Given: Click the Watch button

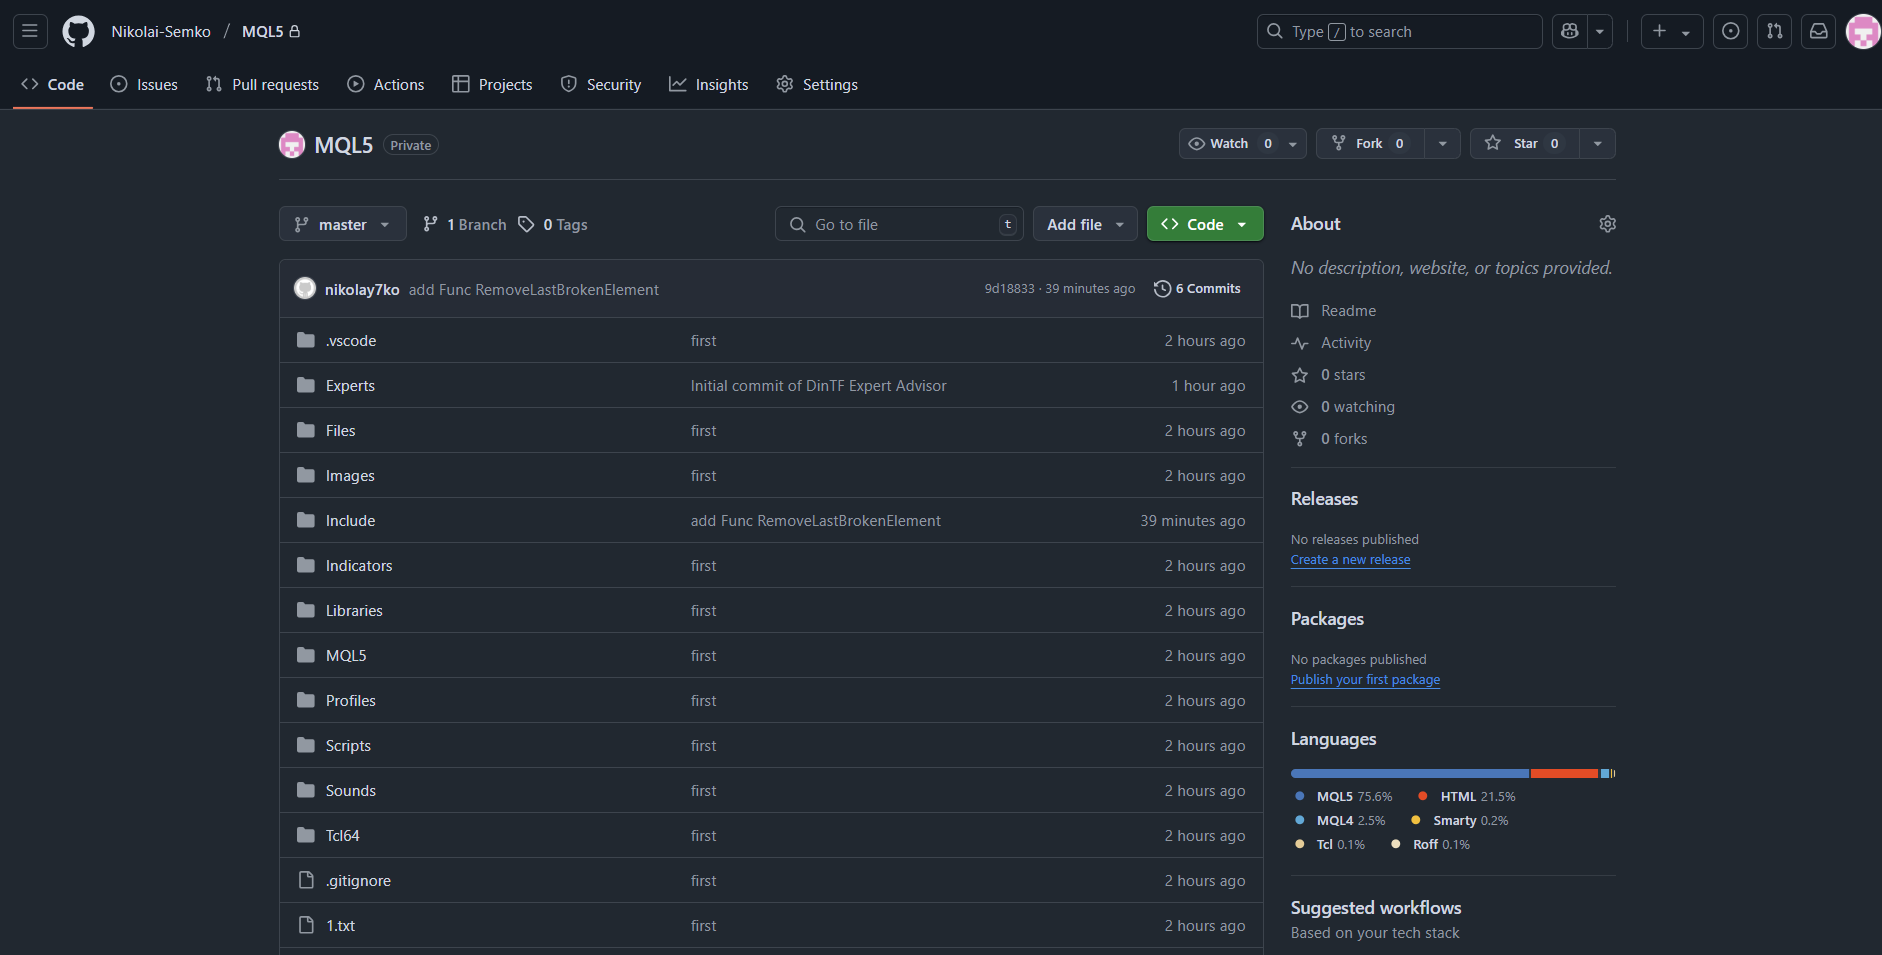Looking at the screenshot, I should tap(1229, 144).
